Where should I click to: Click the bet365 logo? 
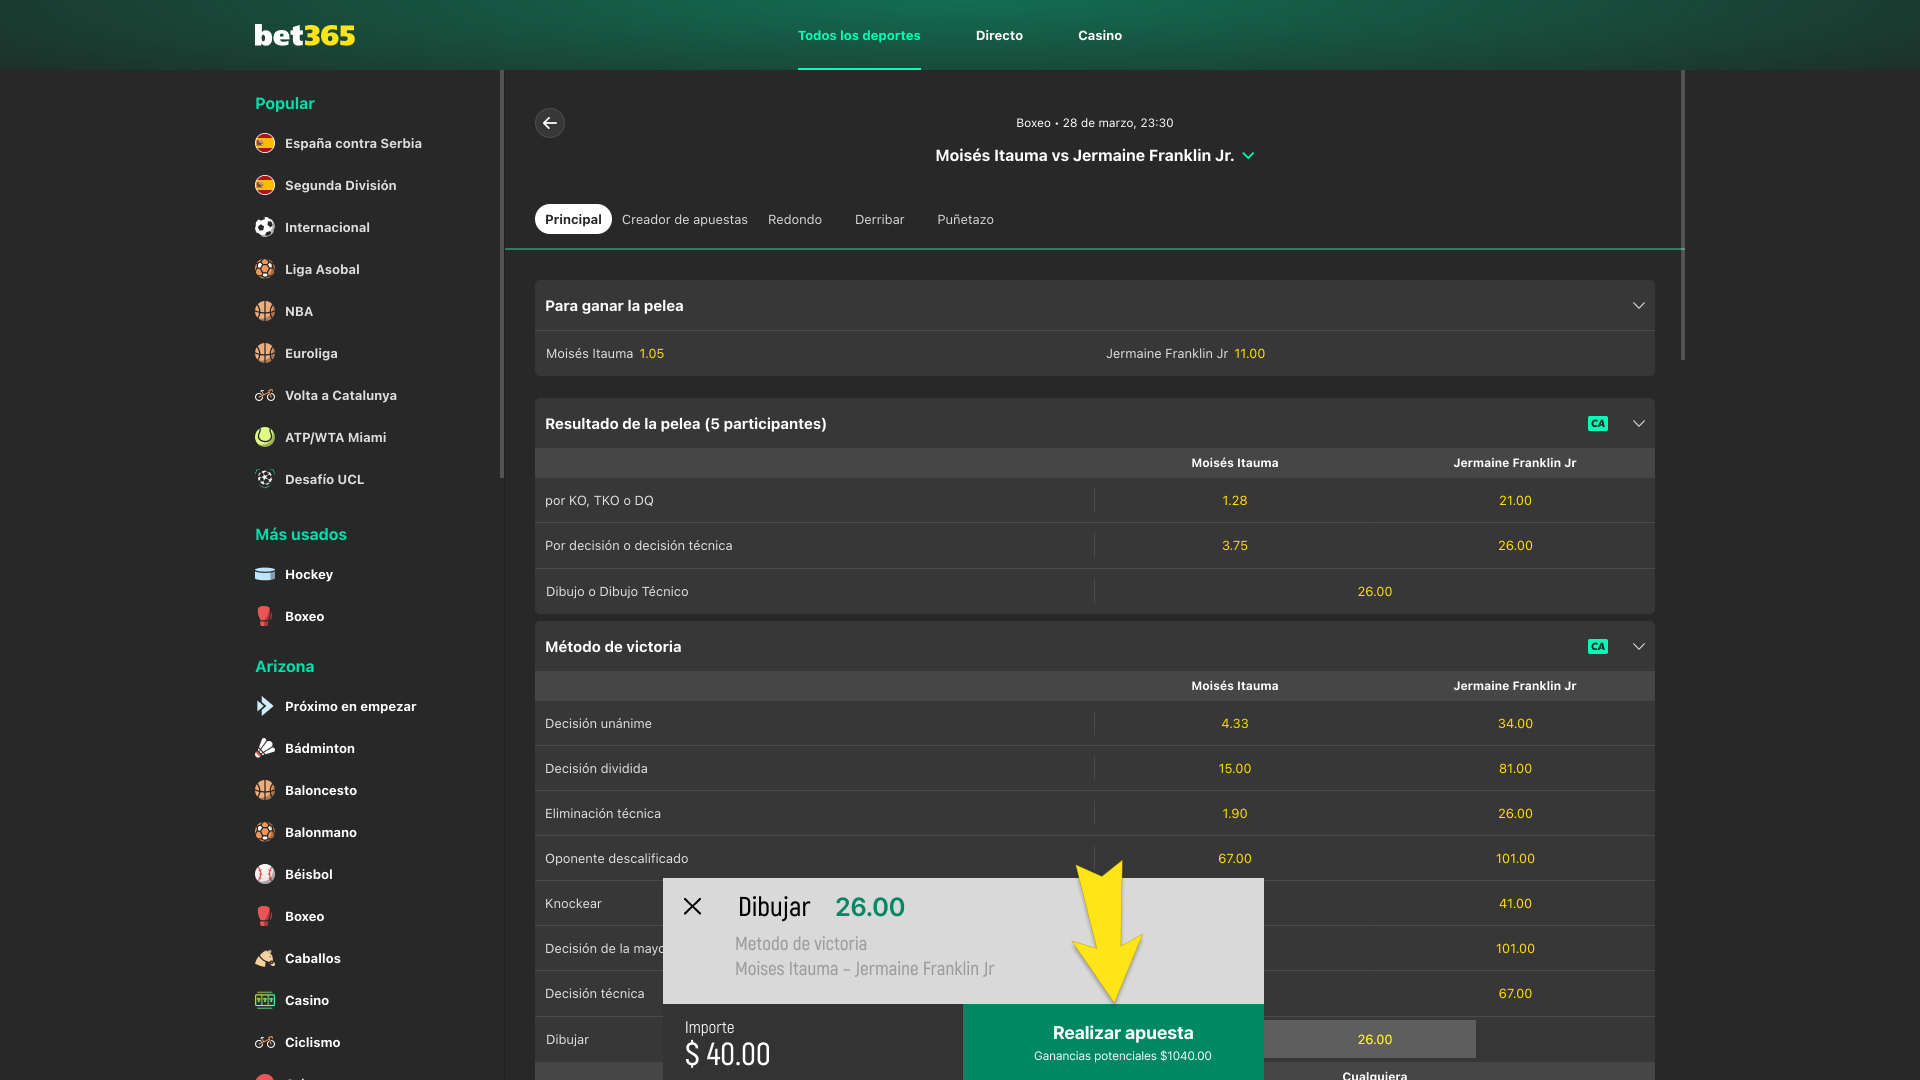tap(305, 35)
